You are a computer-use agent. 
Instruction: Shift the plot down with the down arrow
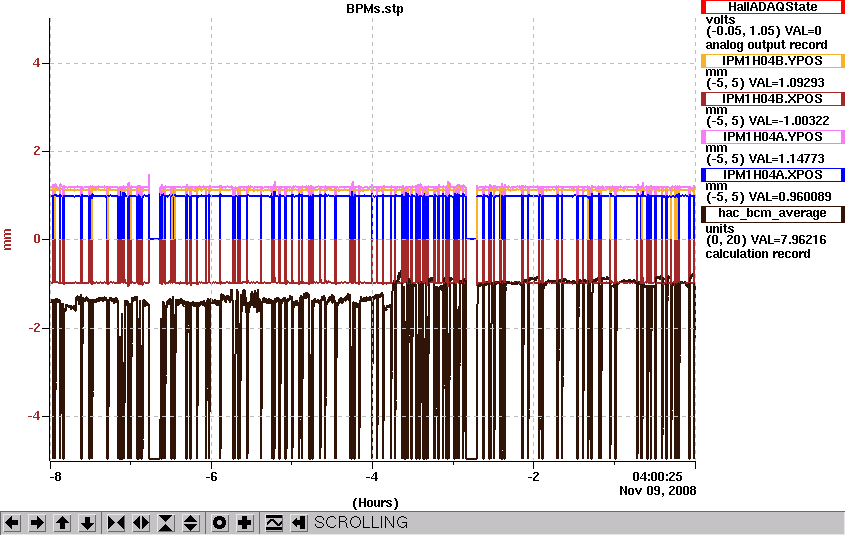[88, 523]
